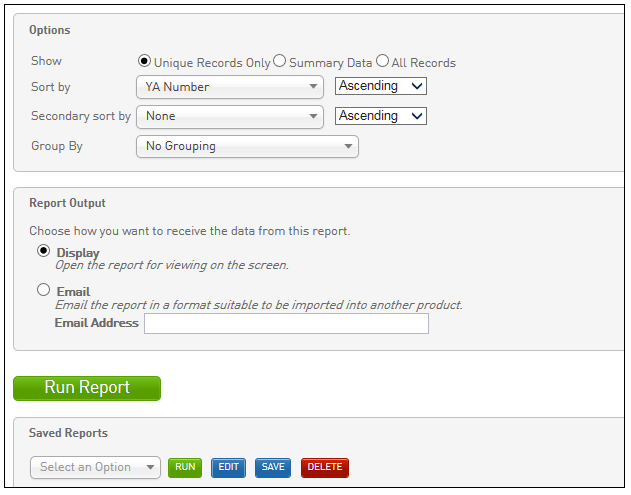This screenshot has width=631, height=495.
Task: Click 'Open the report for viewing' description
Action: pyautogui.click(x=172, y=265)
